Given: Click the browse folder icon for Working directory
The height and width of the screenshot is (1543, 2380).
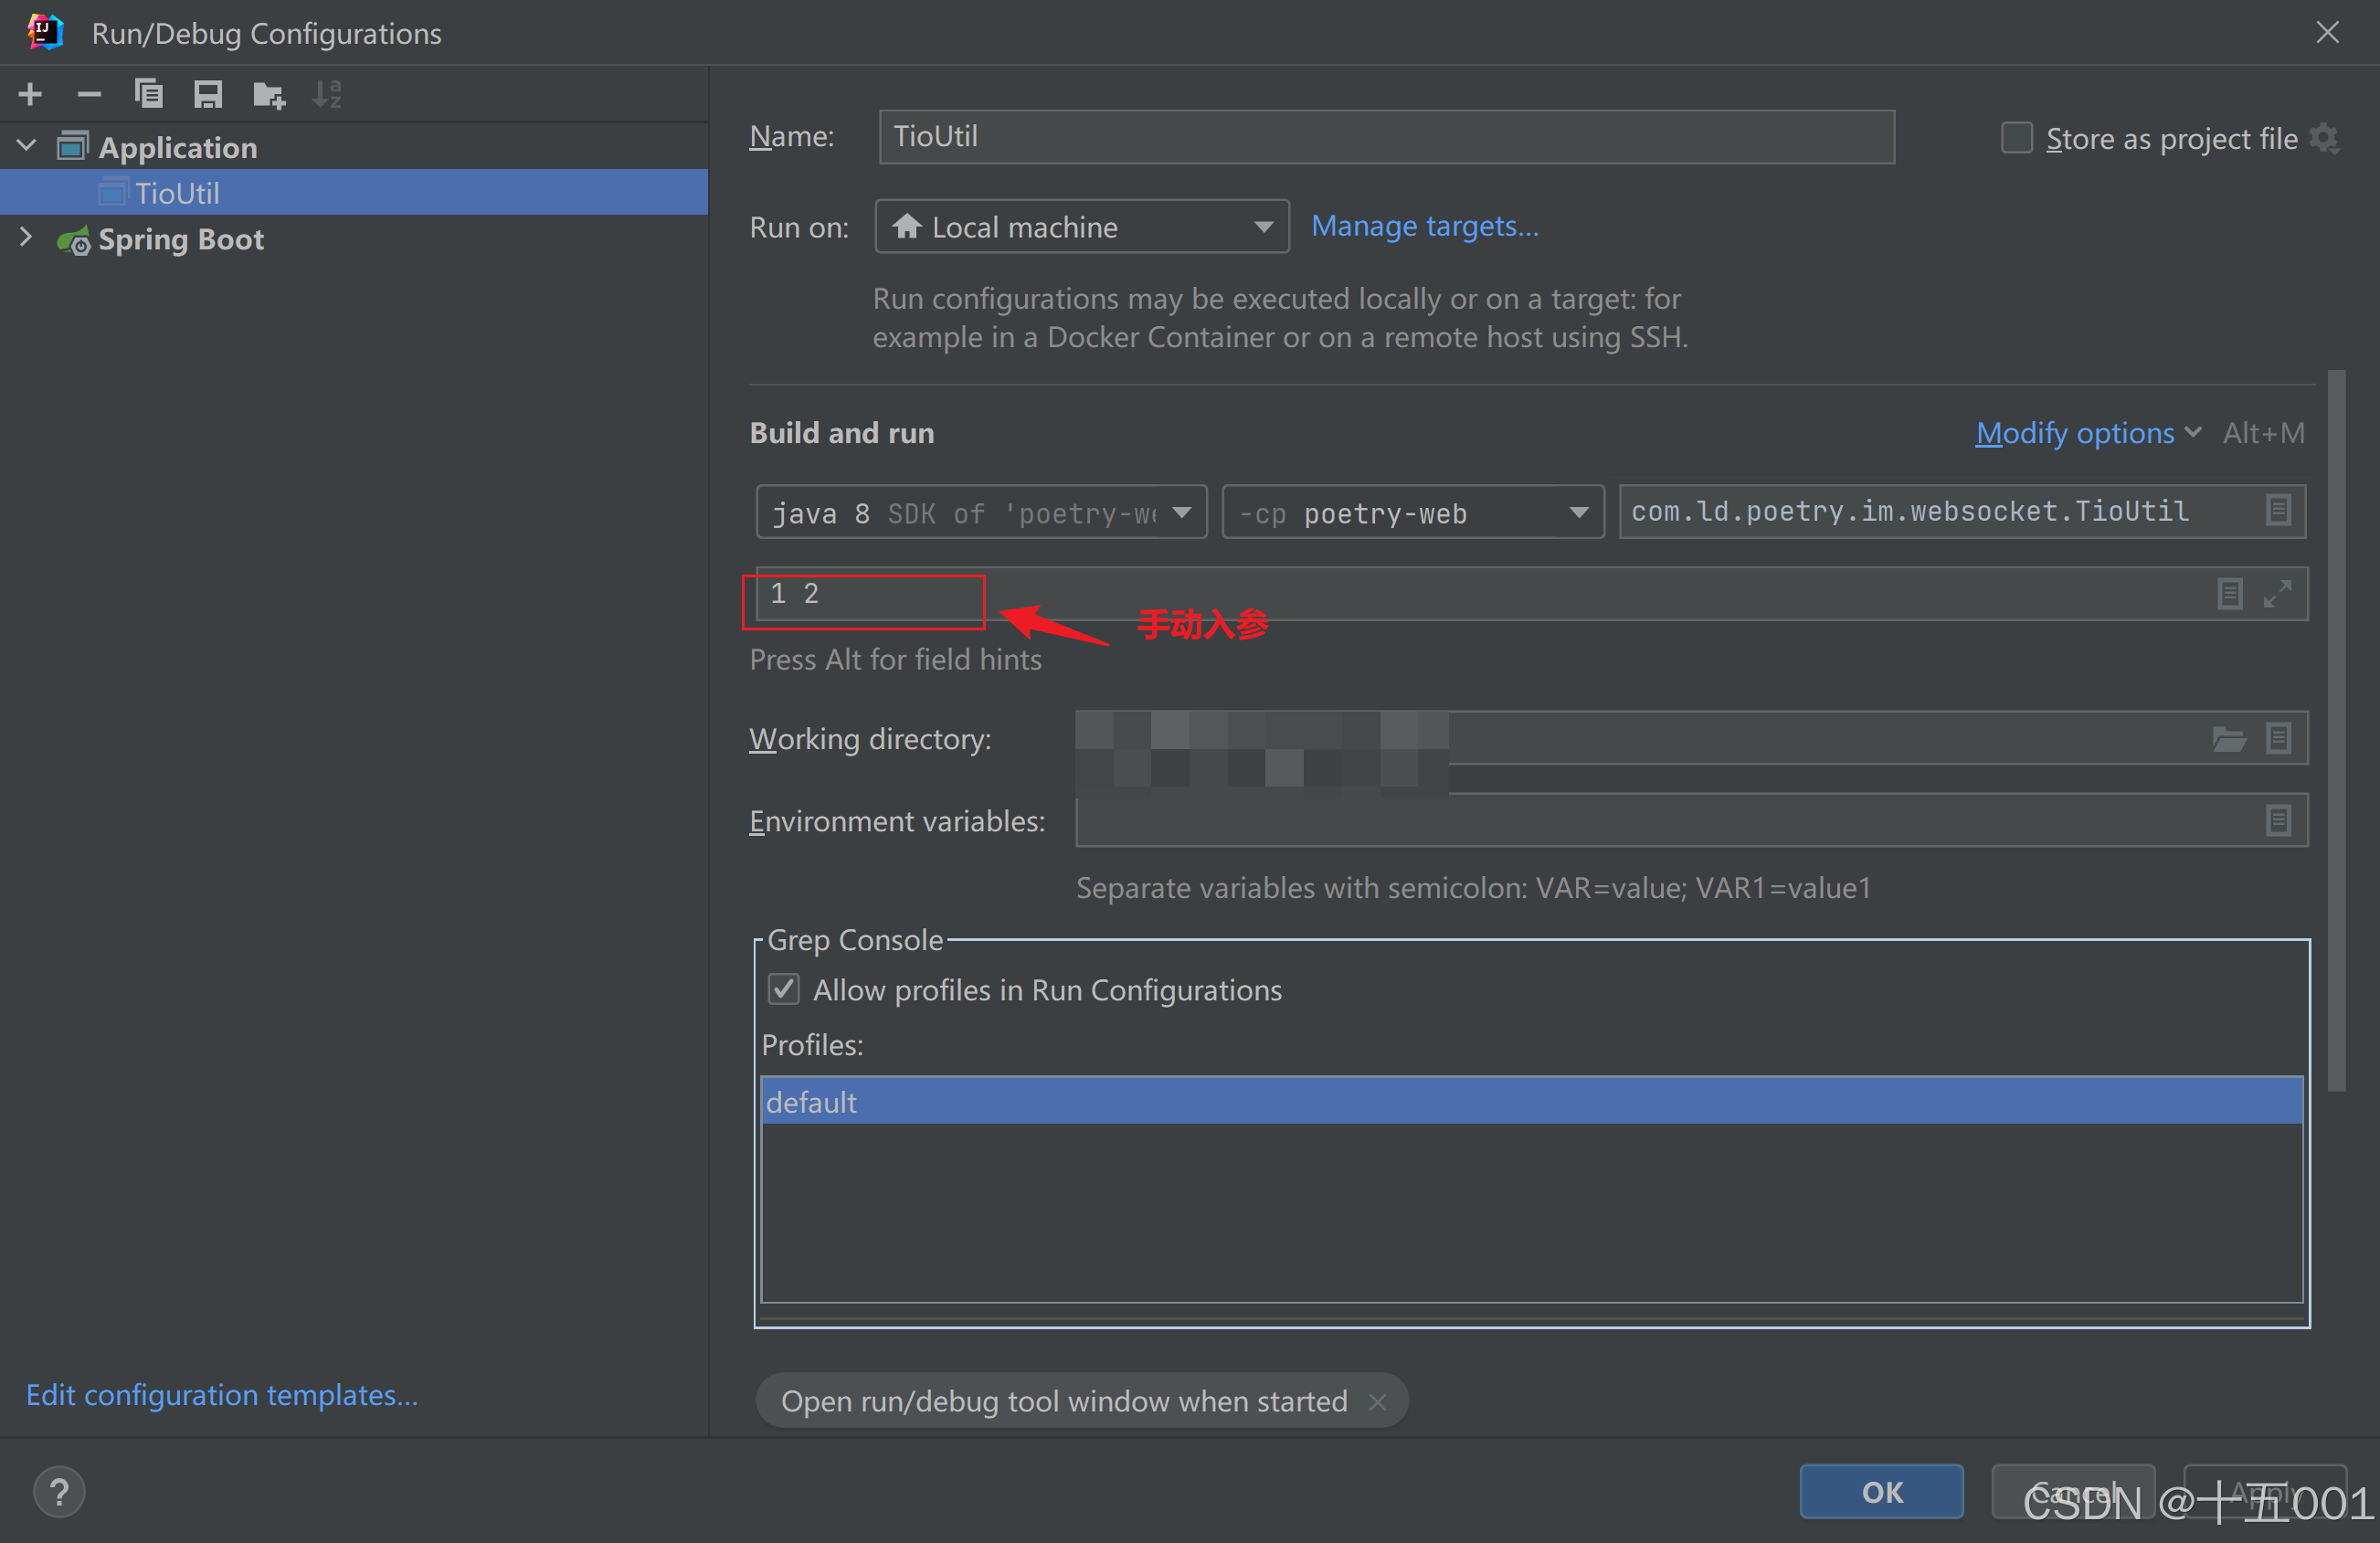Looking at the screenshot, I should tap(2228, 739).
